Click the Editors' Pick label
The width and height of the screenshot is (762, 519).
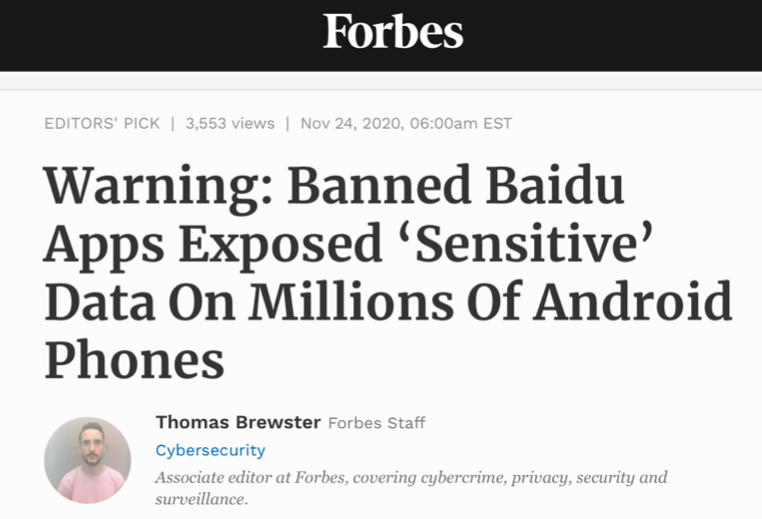point(102,123)
